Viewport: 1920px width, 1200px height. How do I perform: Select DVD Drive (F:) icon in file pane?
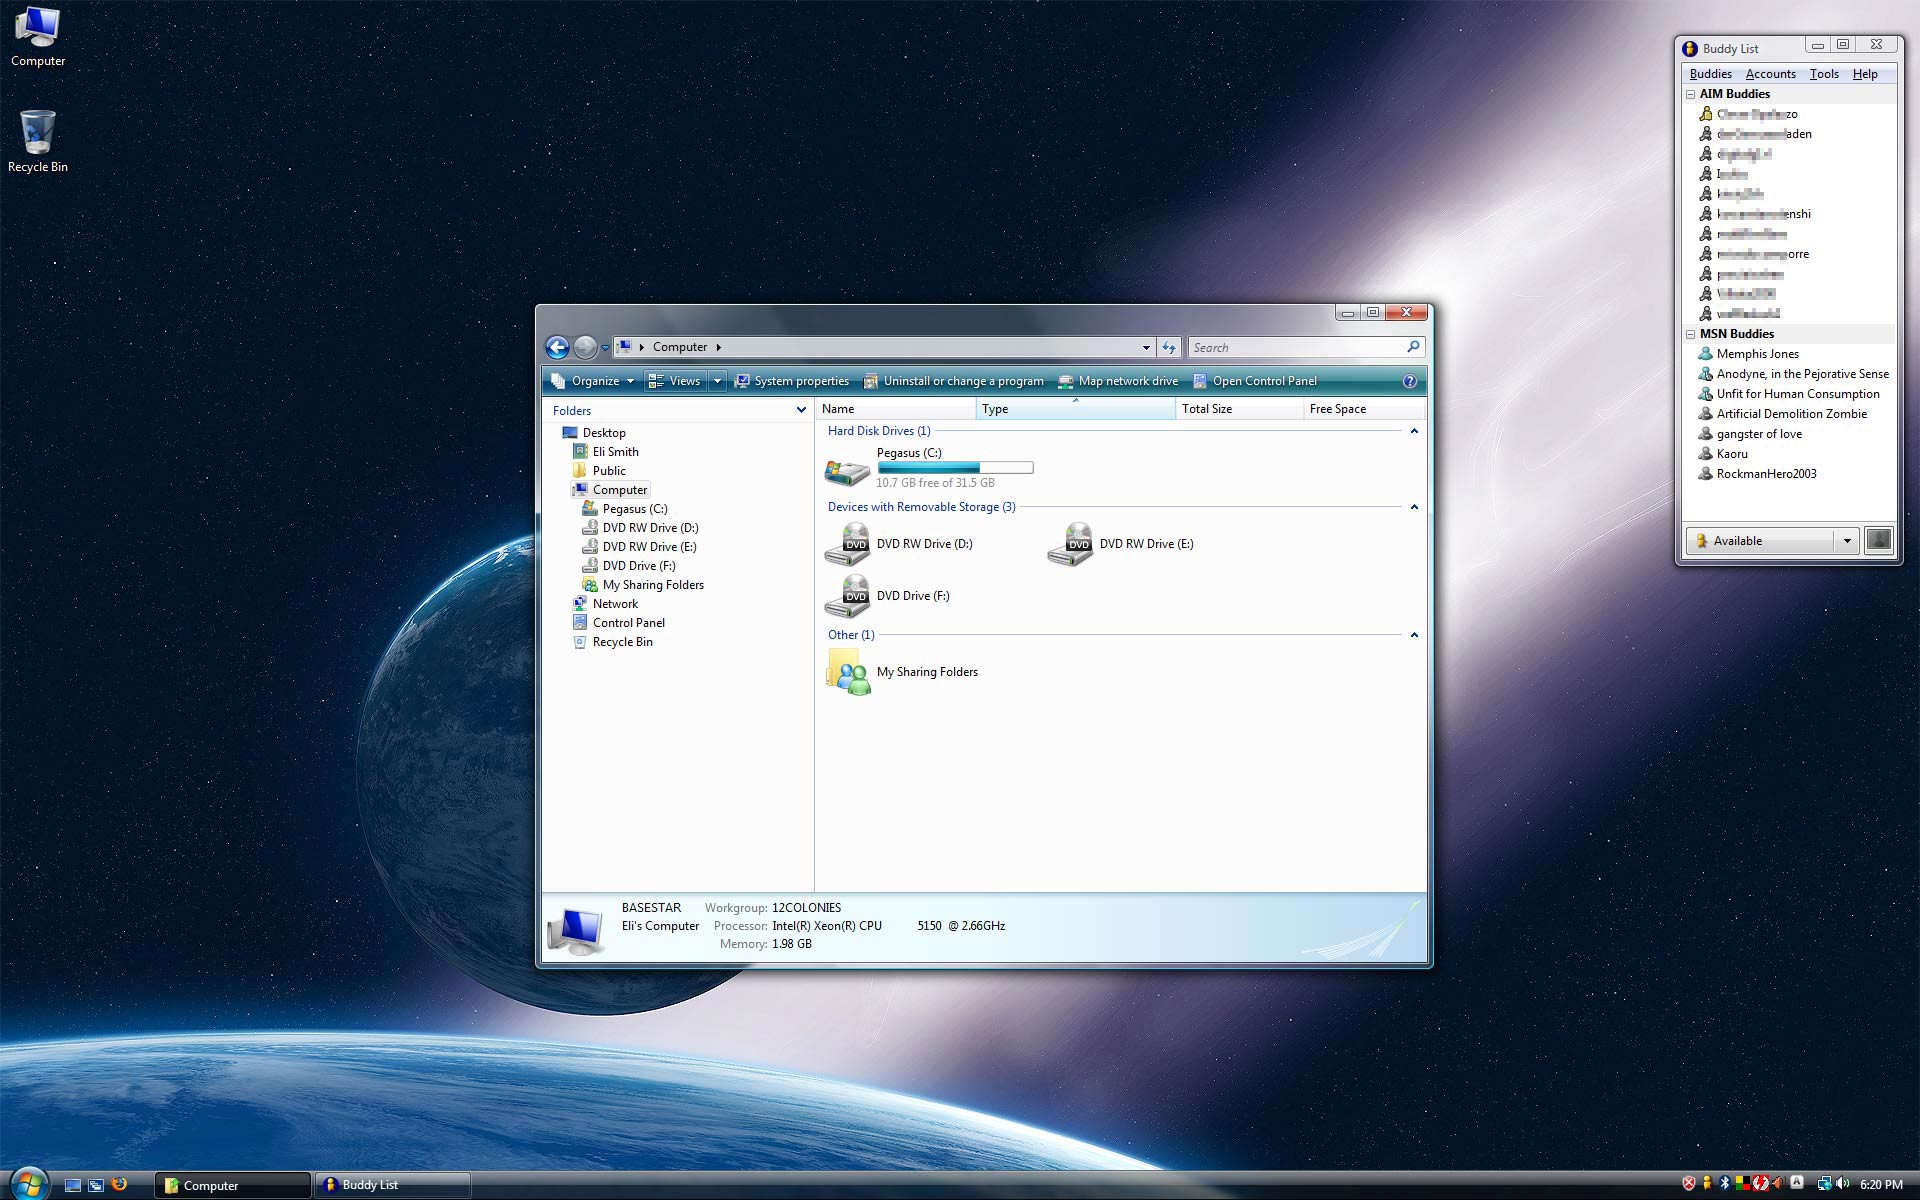tap(847, 596)
